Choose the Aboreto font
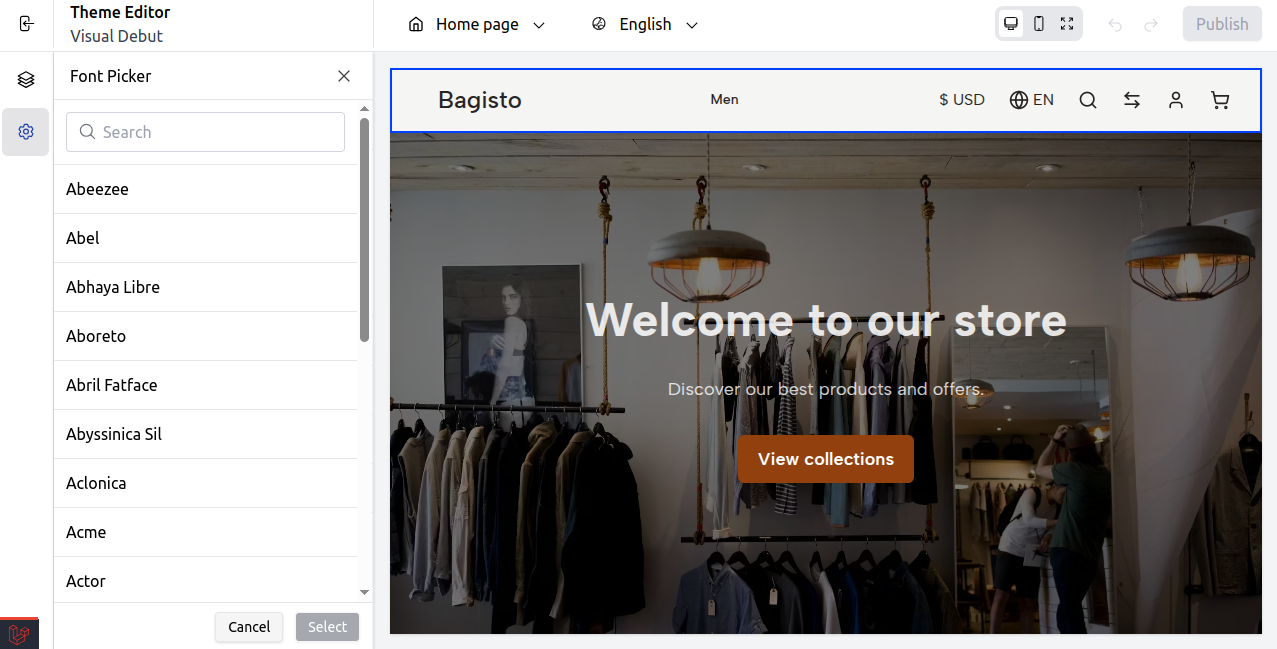The height and width of the screenshot is (649, 1277). tap(205, 336)
